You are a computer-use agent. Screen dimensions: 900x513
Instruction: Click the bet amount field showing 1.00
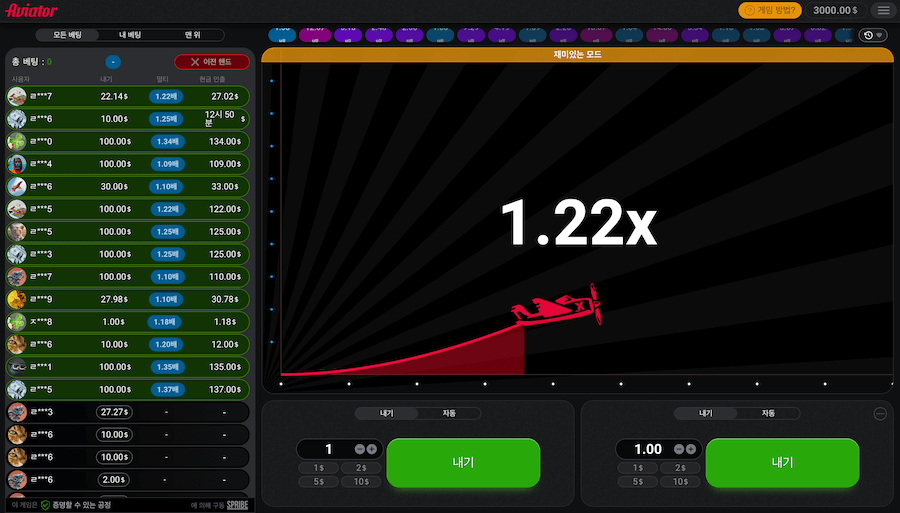[648, 449]
